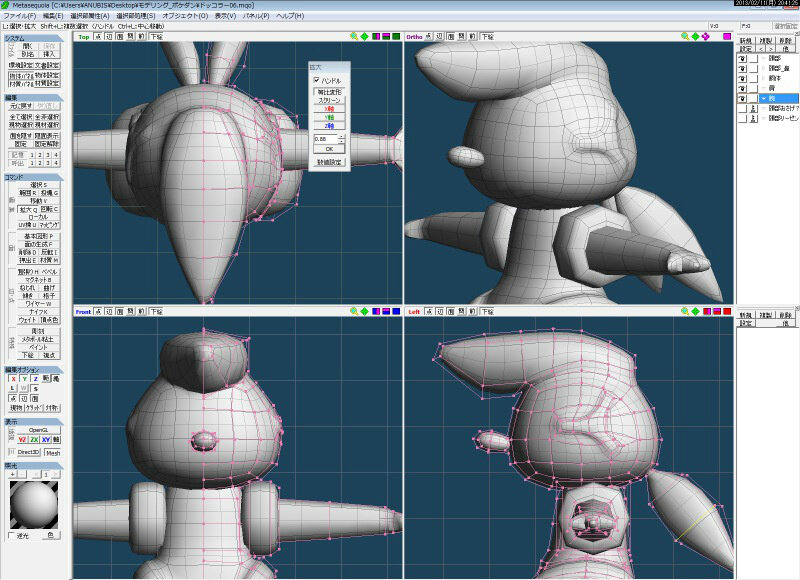Toggle the L local option button

[x=13, y=388]
